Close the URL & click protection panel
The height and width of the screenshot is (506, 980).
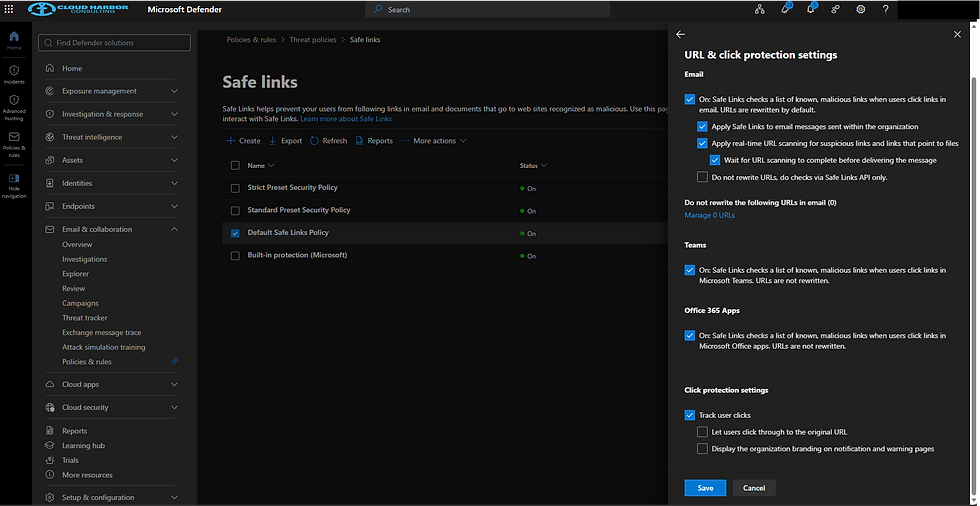tap(957, 34)
